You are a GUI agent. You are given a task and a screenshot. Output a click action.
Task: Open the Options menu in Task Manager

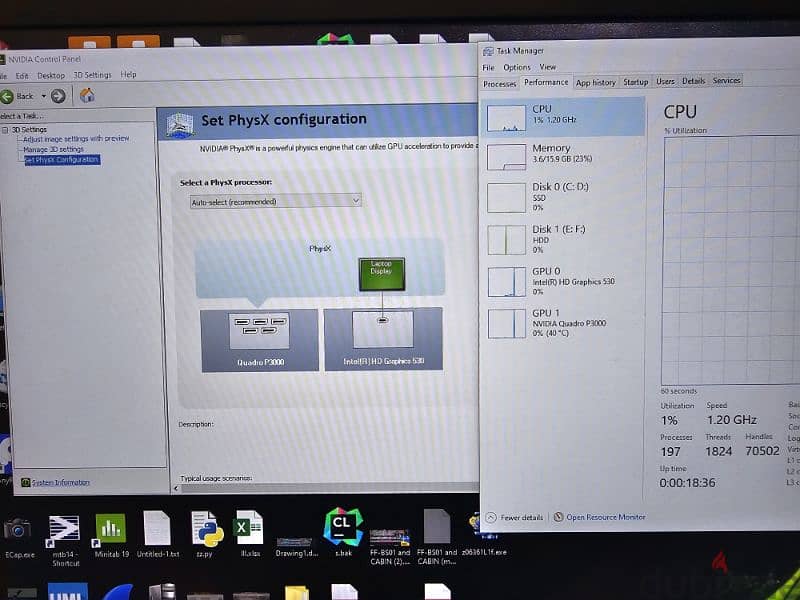tap(517, 67)
